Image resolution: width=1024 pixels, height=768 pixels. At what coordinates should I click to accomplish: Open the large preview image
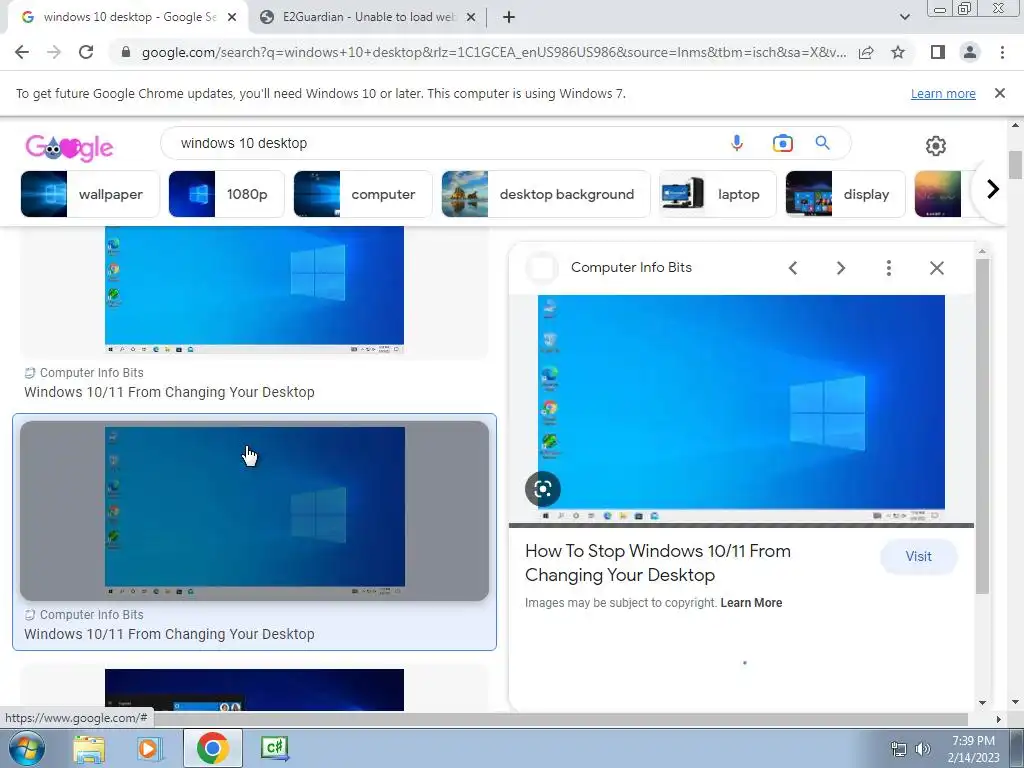click(741, 409)
